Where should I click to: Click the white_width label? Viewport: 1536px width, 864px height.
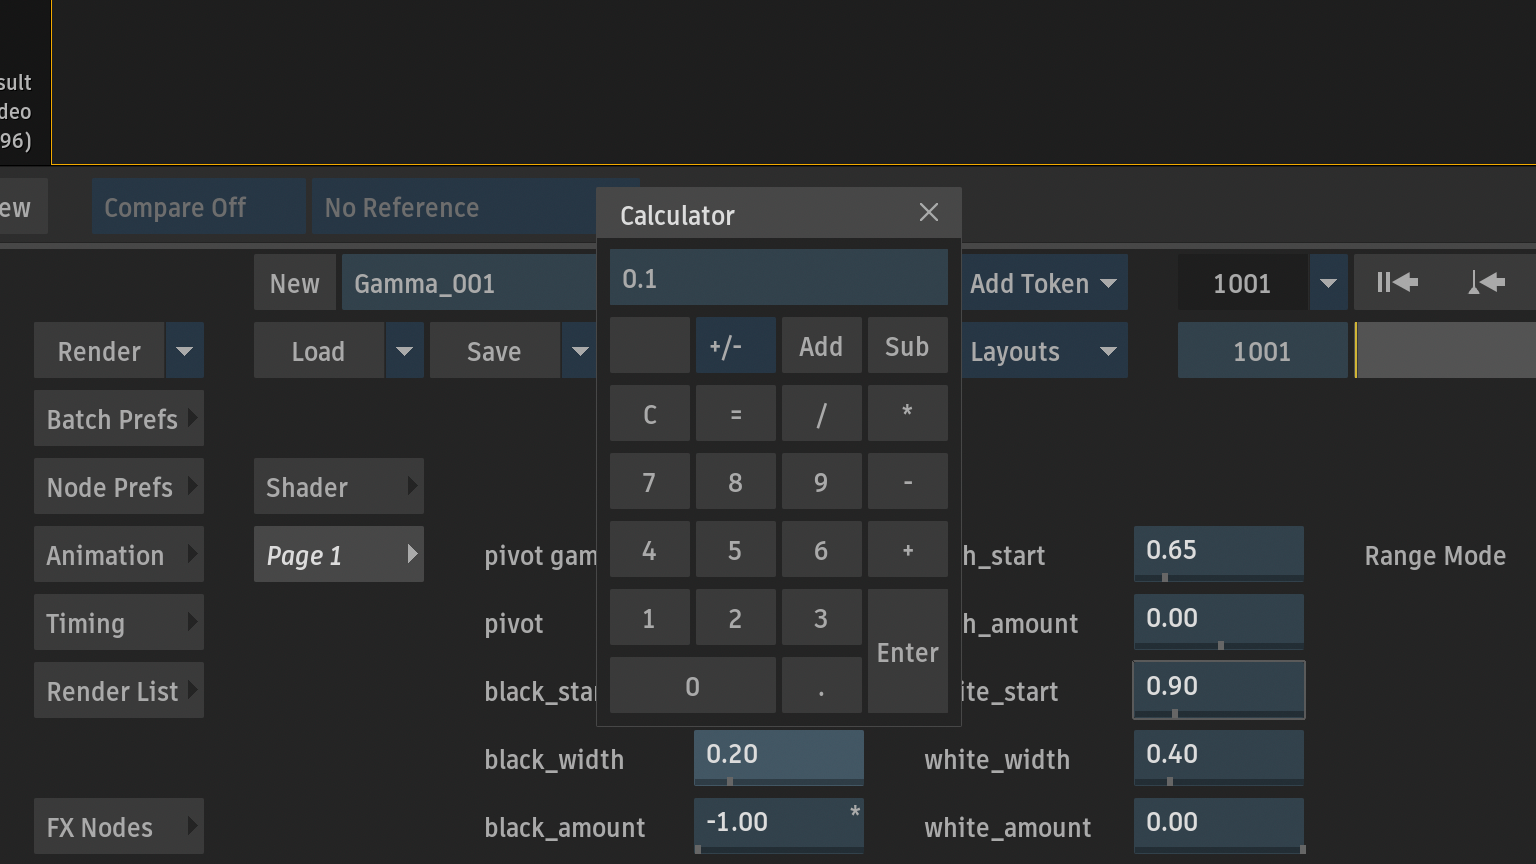pos(997,759)
